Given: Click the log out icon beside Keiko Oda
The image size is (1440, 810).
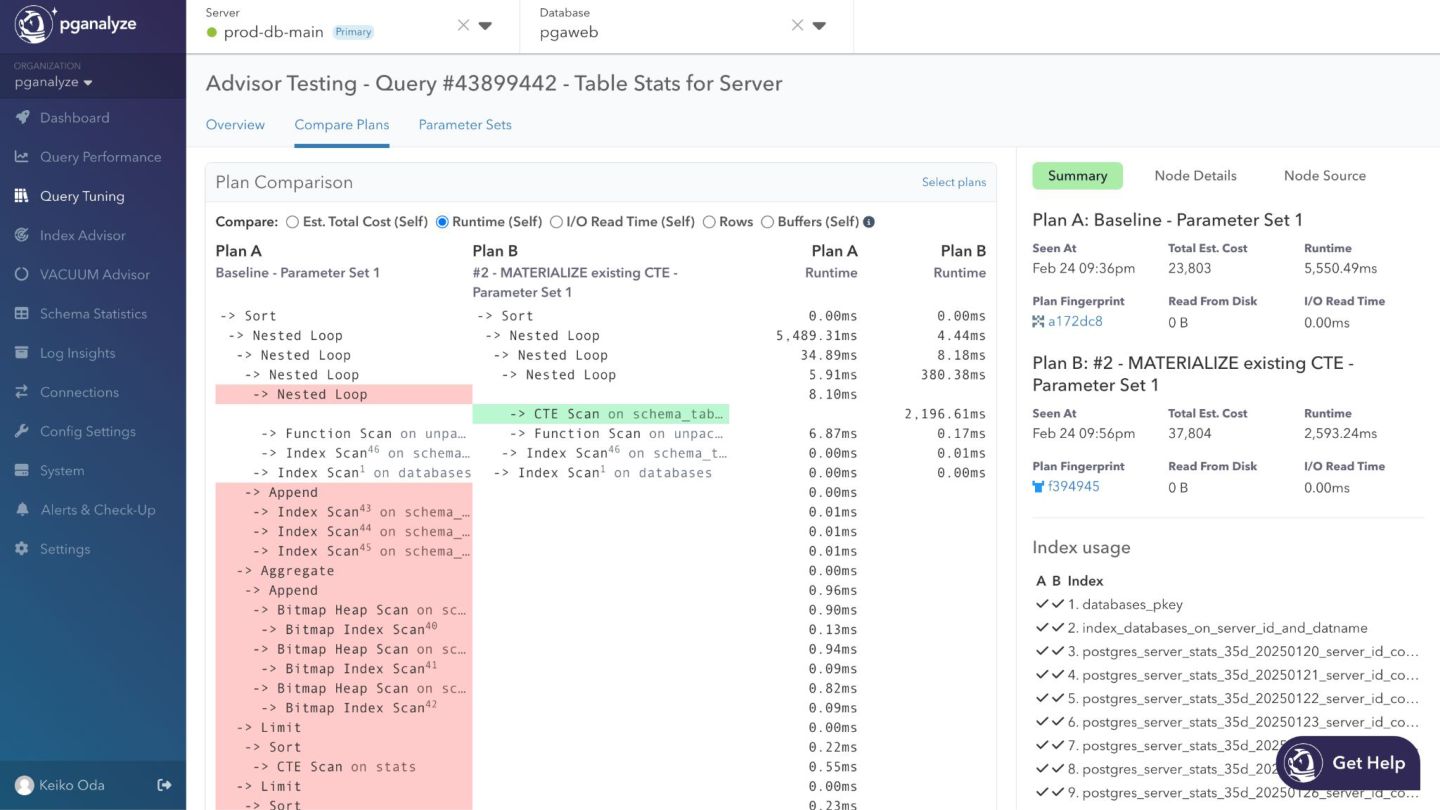Looking at the screenshot, I should click(165, 785).
